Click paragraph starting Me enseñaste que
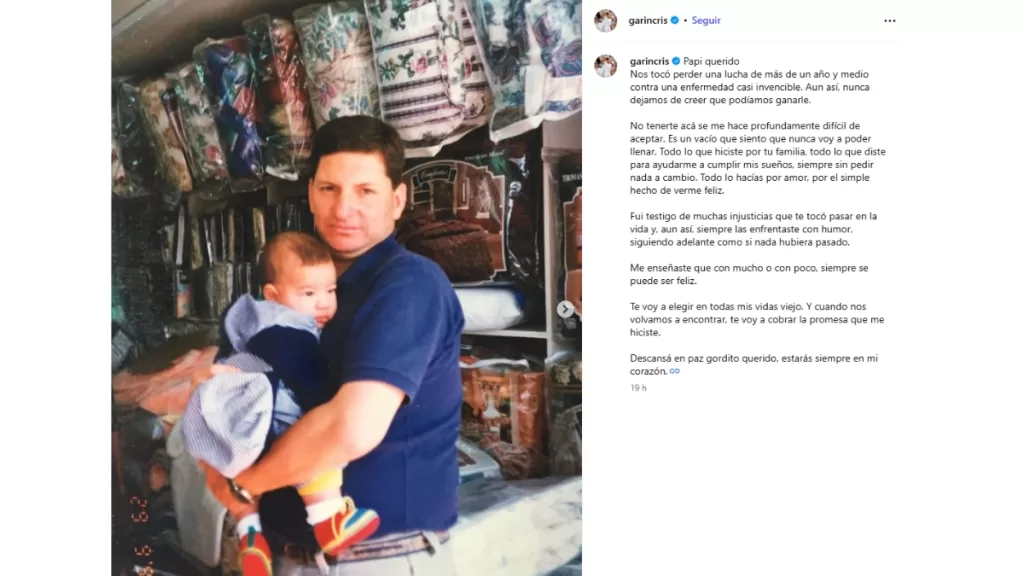This screenshot has width=1024, height=576. (x=749, y=274)
